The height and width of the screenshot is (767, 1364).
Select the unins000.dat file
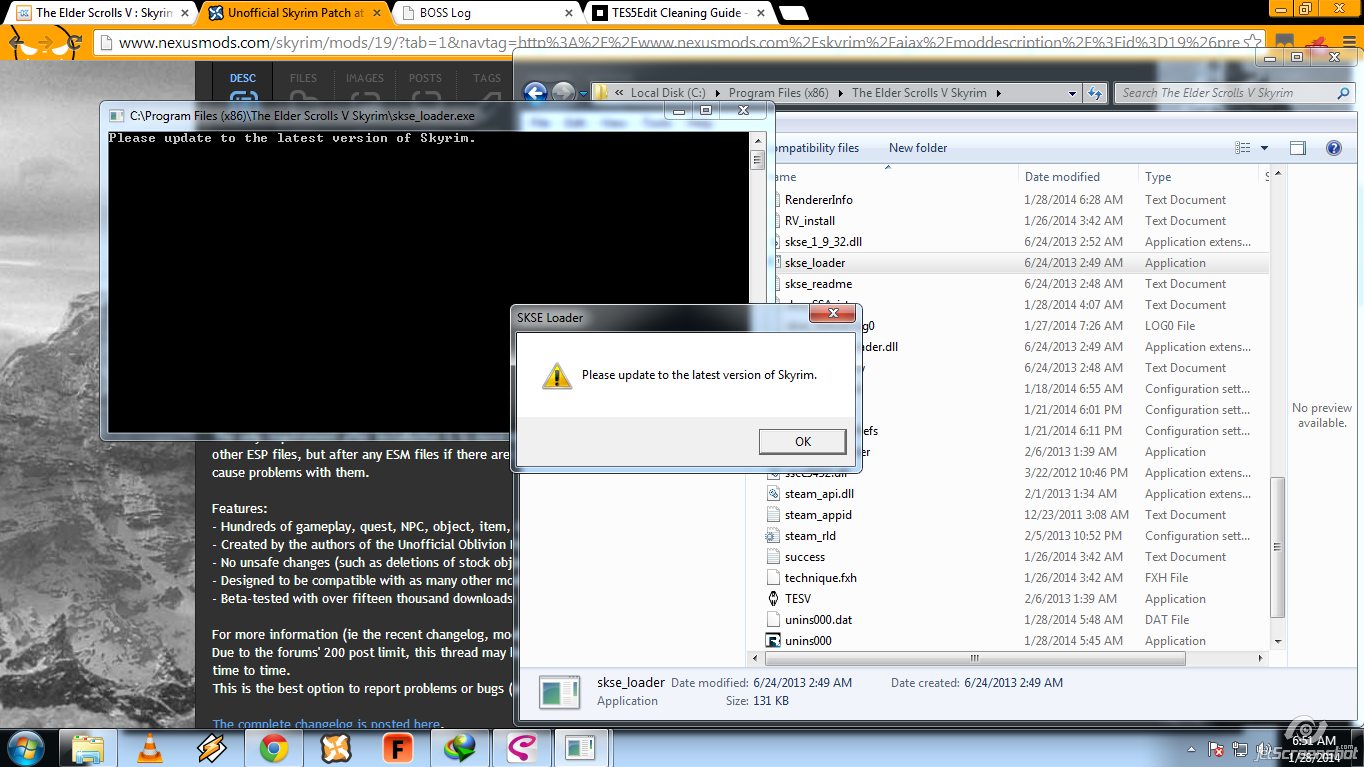818,620
